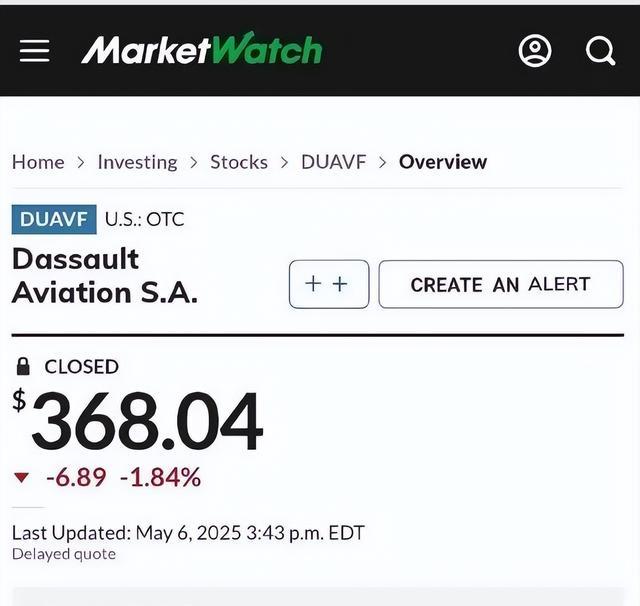Click the MarketWatch logo
The image size is (640, 606).
click(x=201, y=49)
